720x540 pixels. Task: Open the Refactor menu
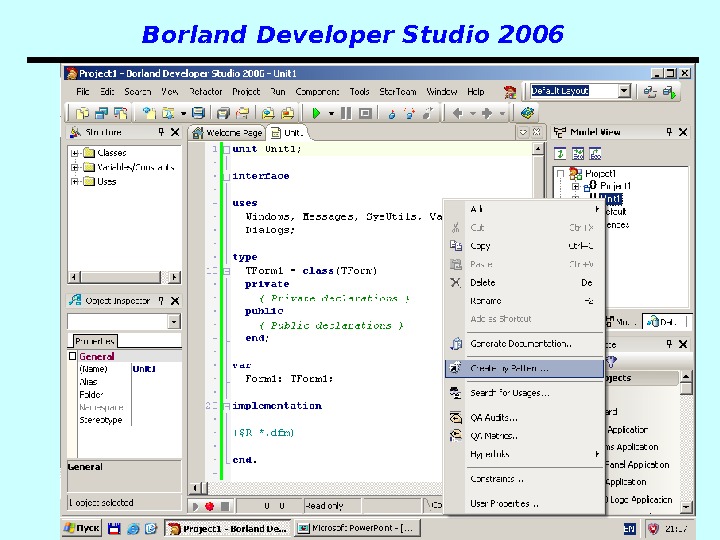tap(206, 92)
